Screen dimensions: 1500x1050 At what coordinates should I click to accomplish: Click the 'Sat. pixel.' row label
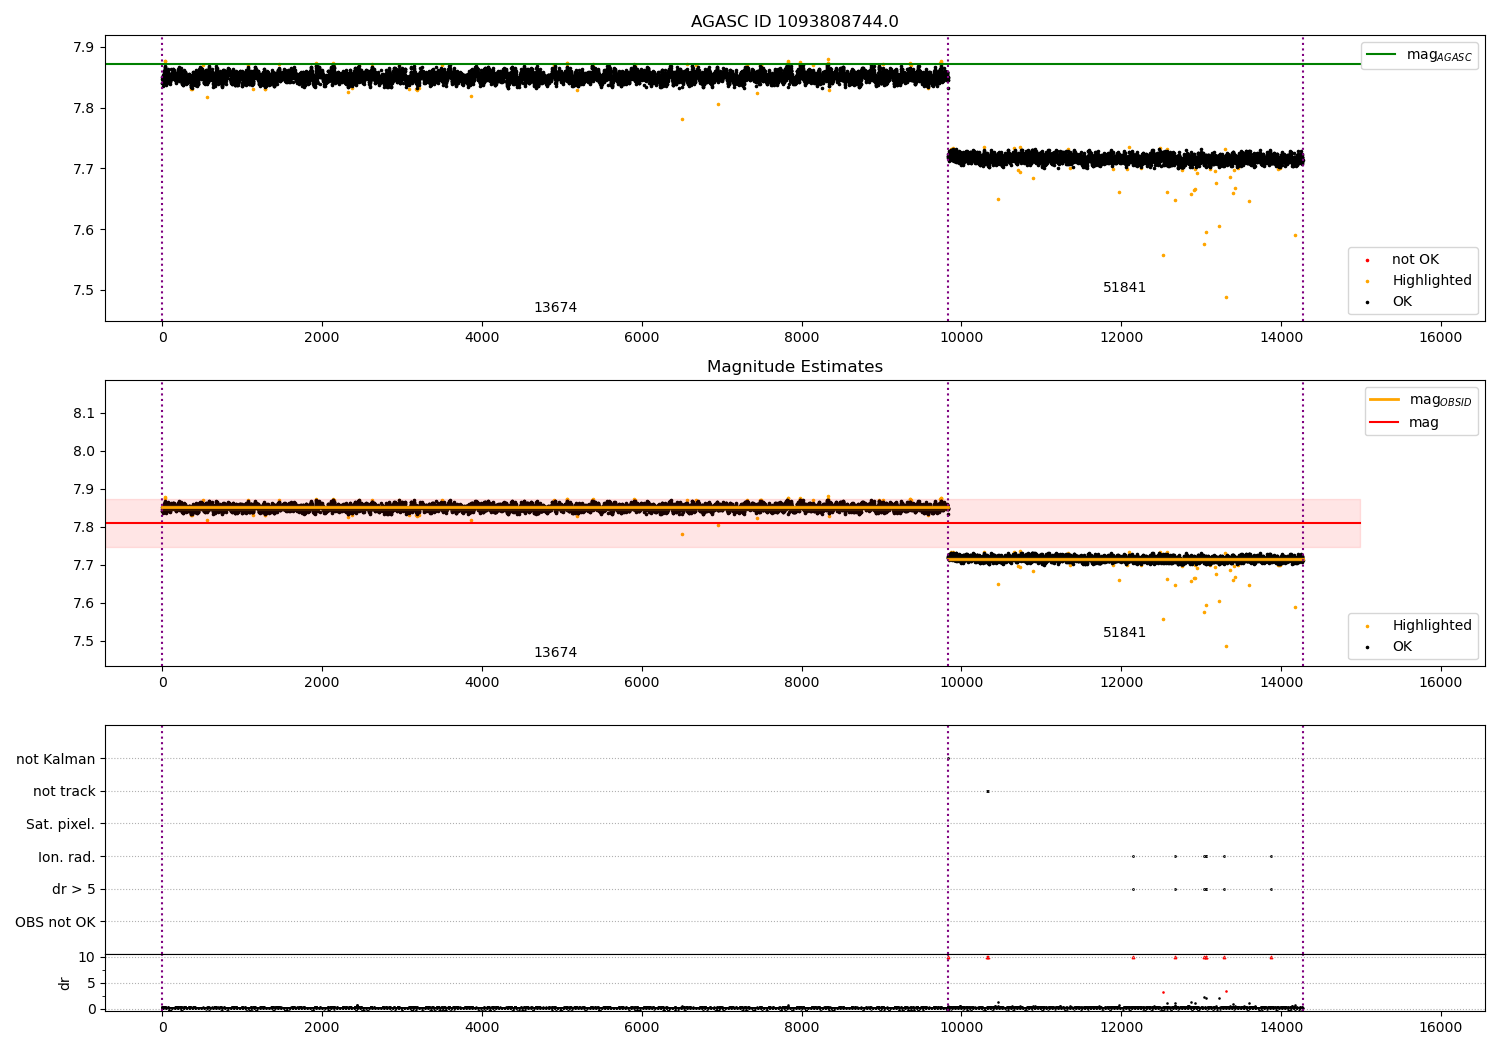point(60,825)
